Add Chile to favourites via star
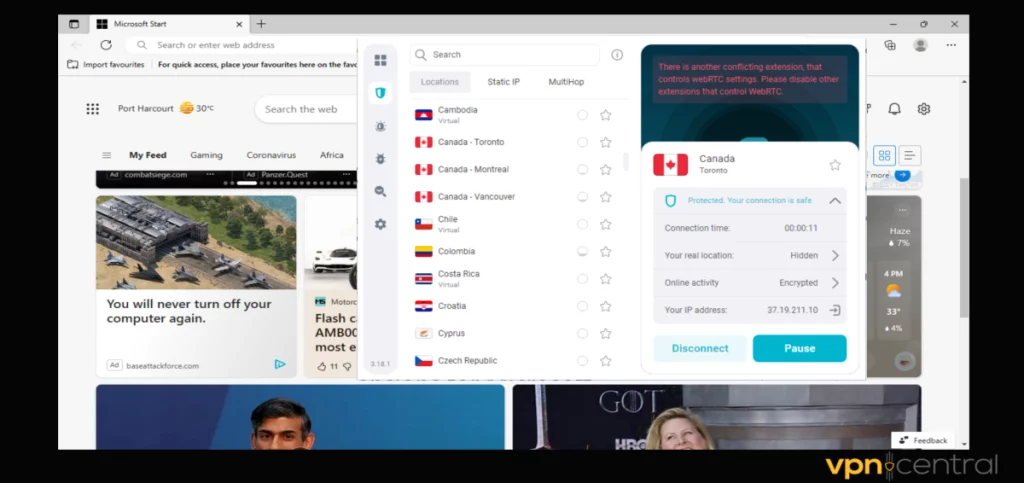 605,225
